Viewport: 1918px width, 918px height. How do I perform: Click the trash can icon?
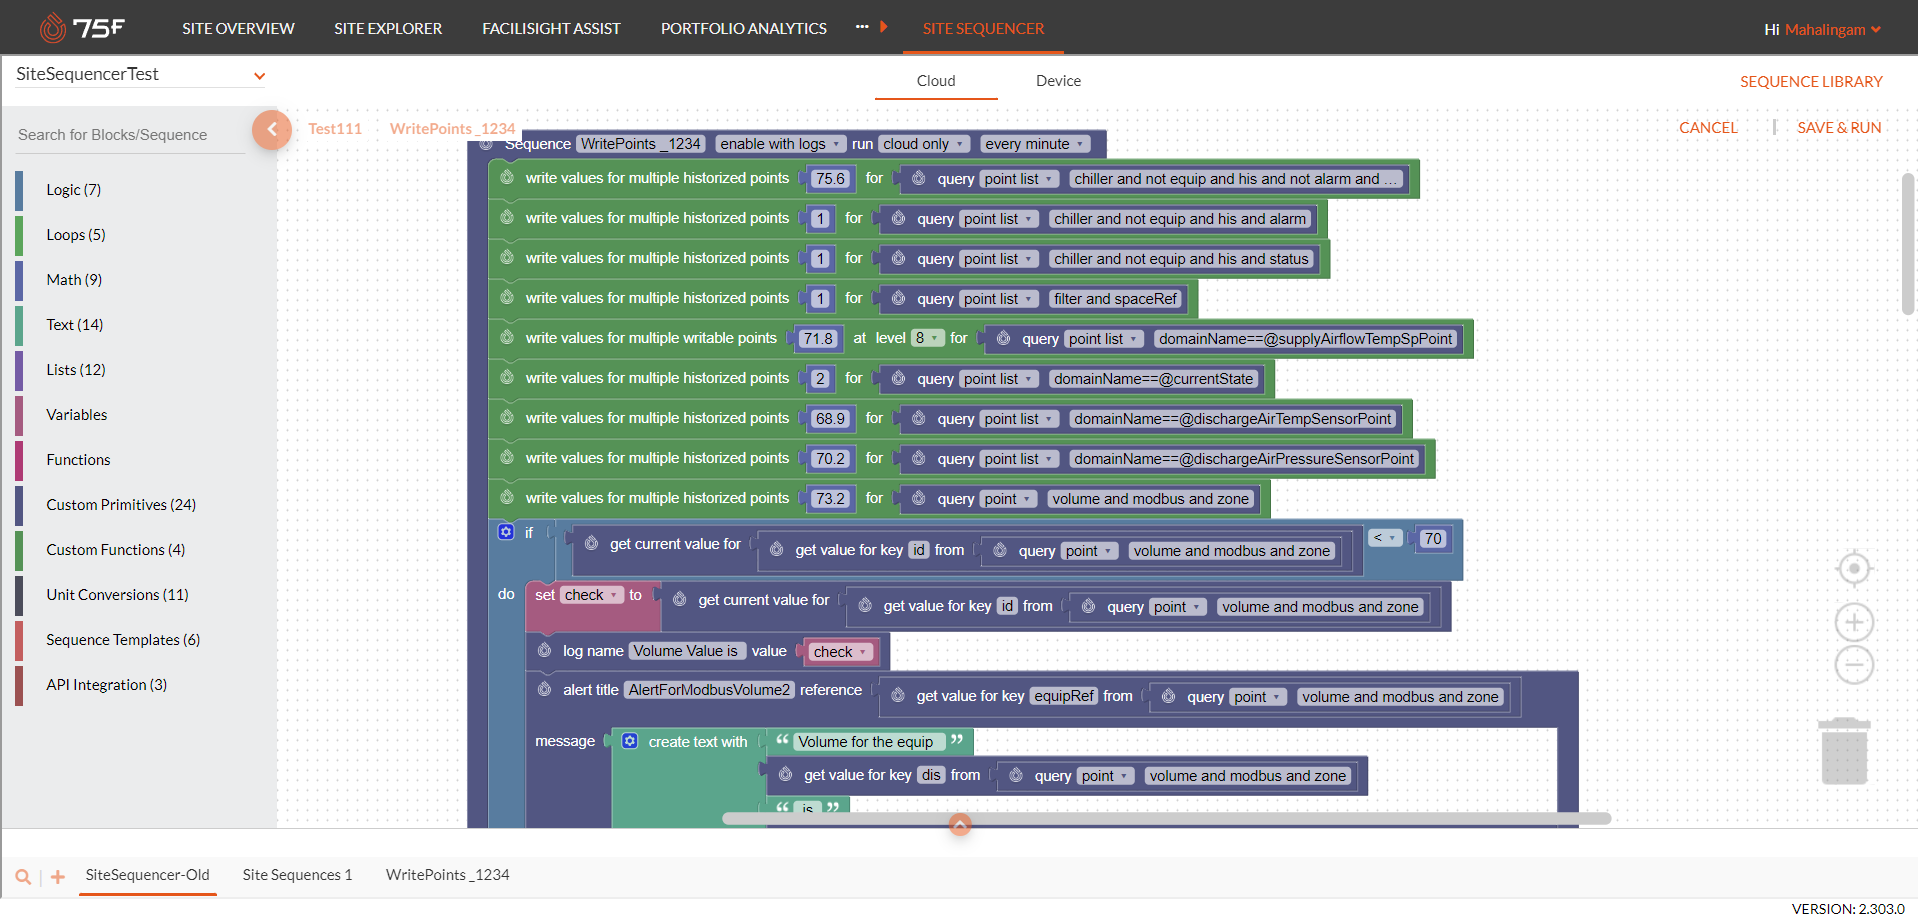click(1845, 751)
